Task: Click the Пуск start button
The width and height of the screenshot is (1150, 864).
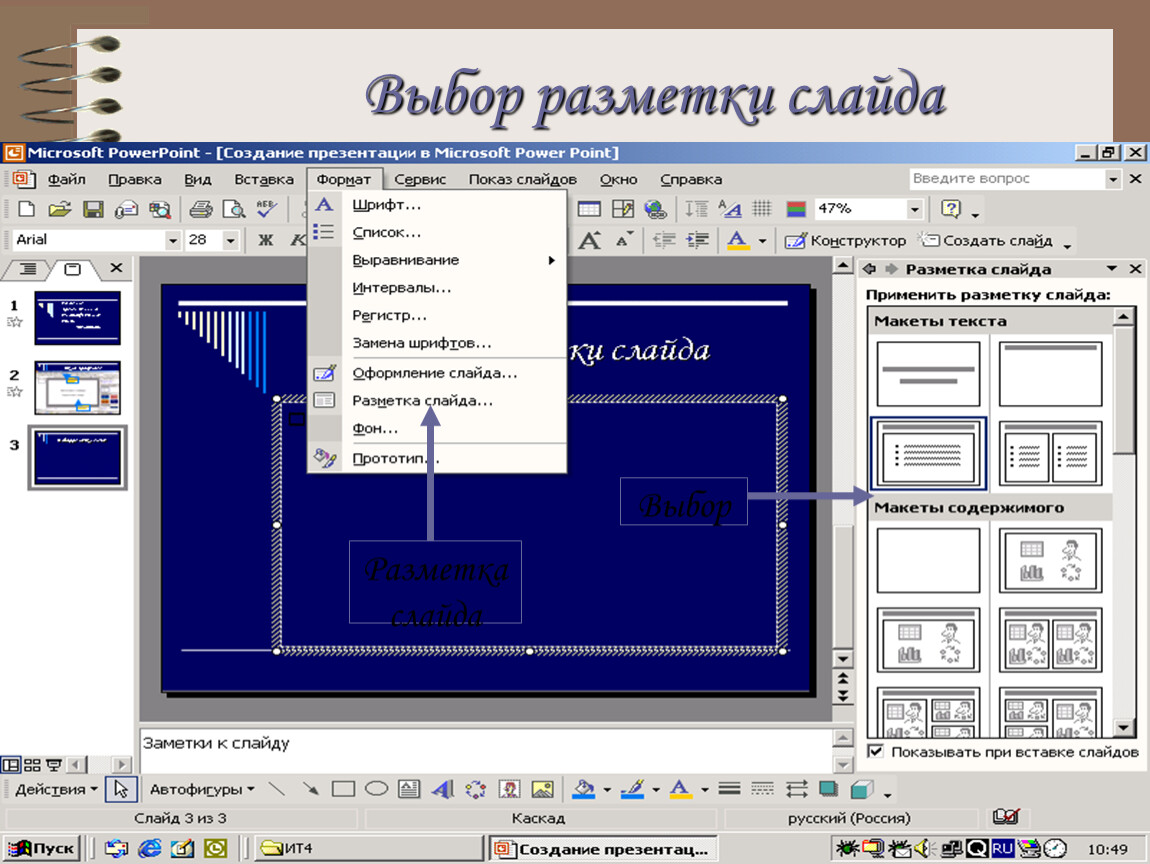Action: click(x=42, y=849)
